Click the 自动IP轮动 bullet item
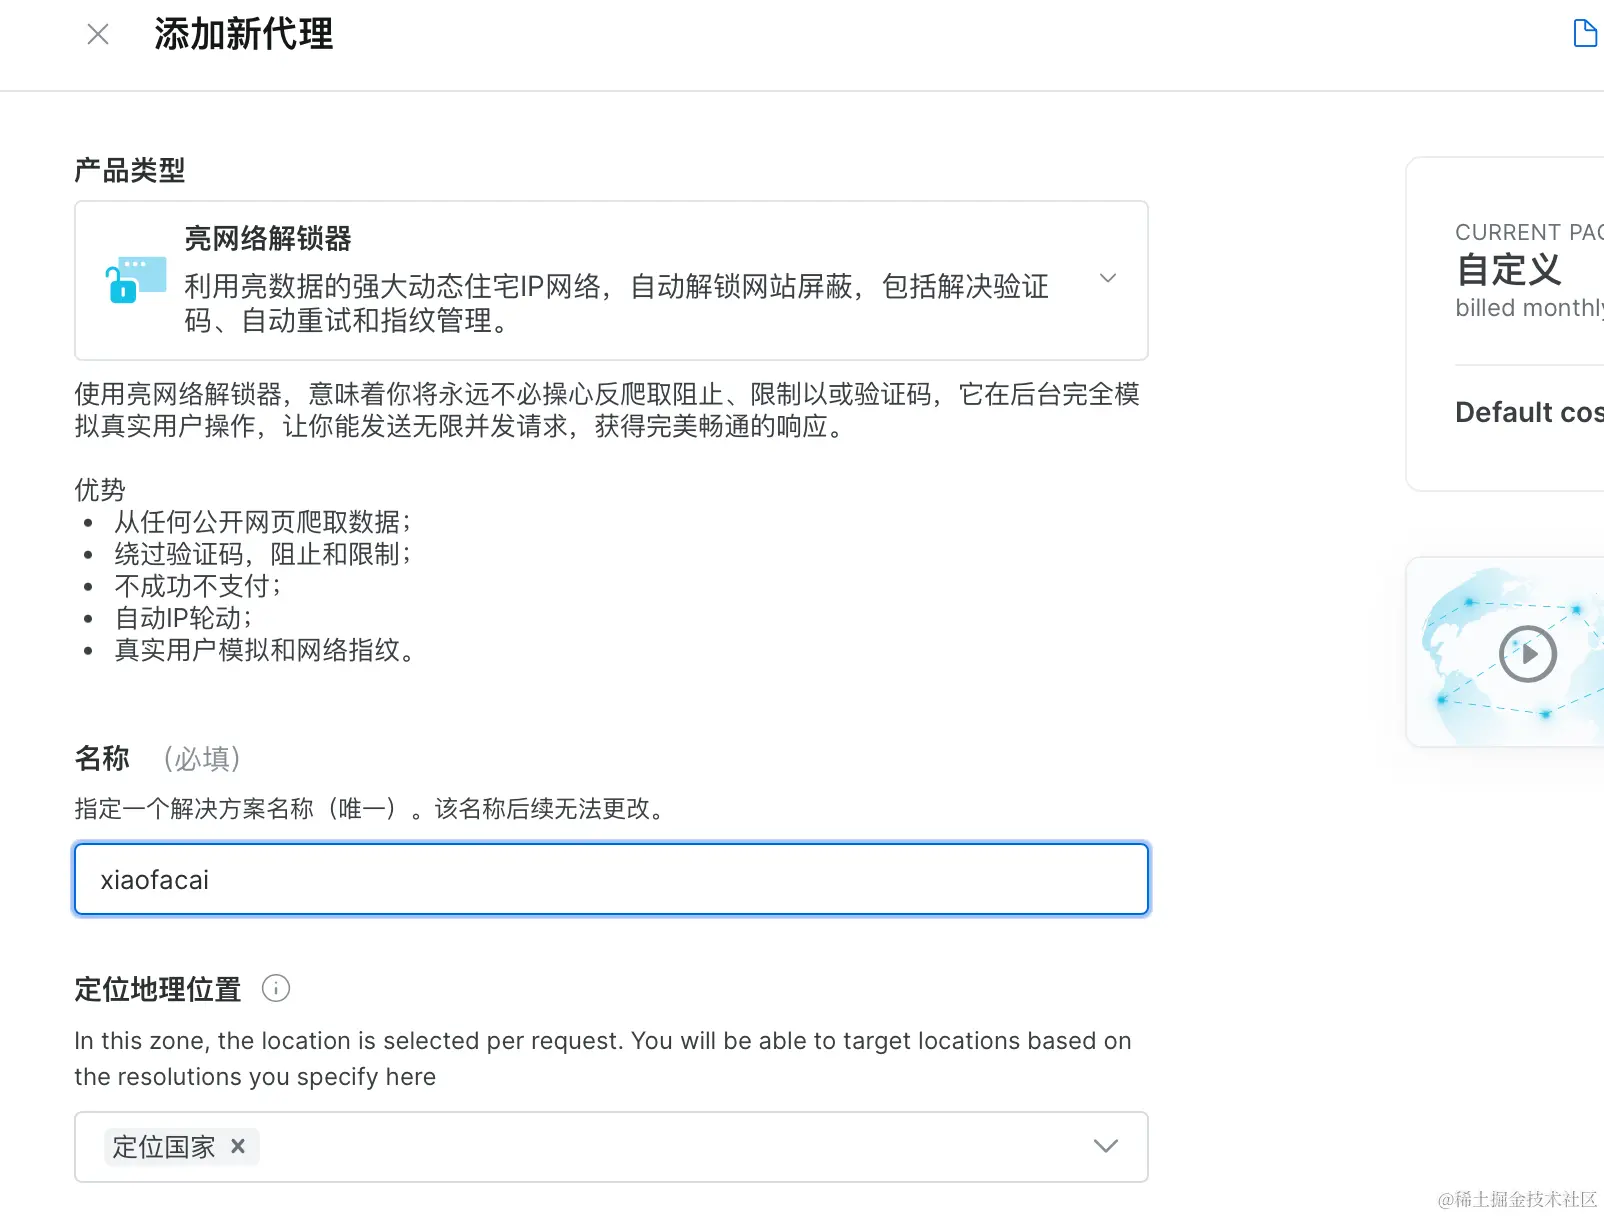1604x1216 pixels. [x=183, y=618]
